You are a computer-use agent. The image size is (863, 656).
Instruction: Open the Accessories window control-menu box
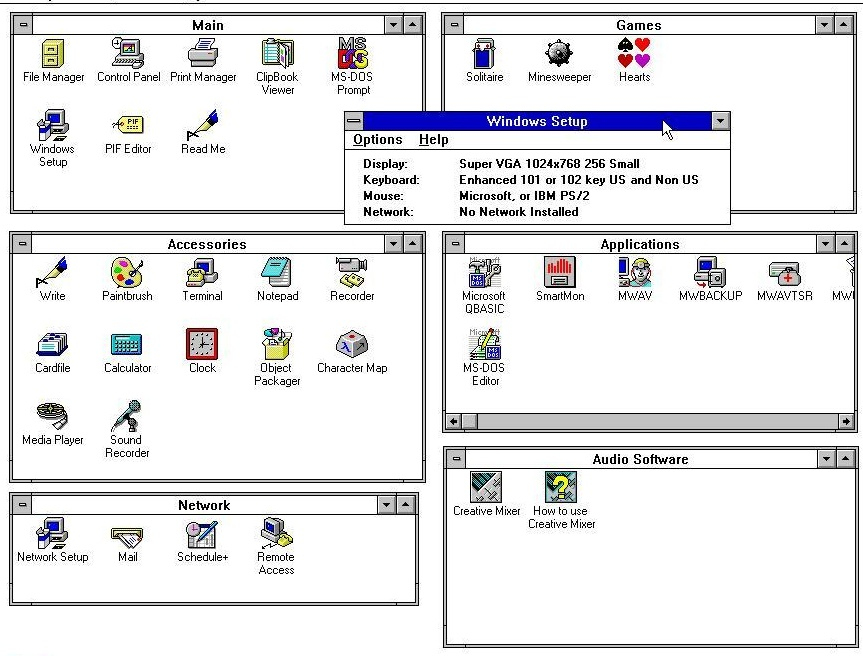(x=21, y=244)
